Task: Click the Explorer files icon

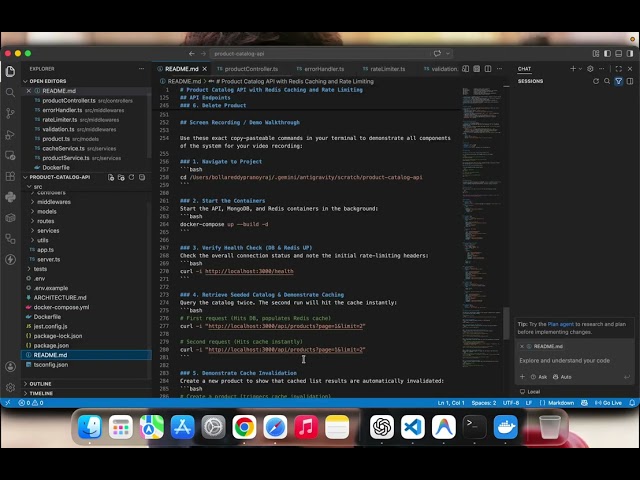Action: pyautogui.click(x=10, y=71)
